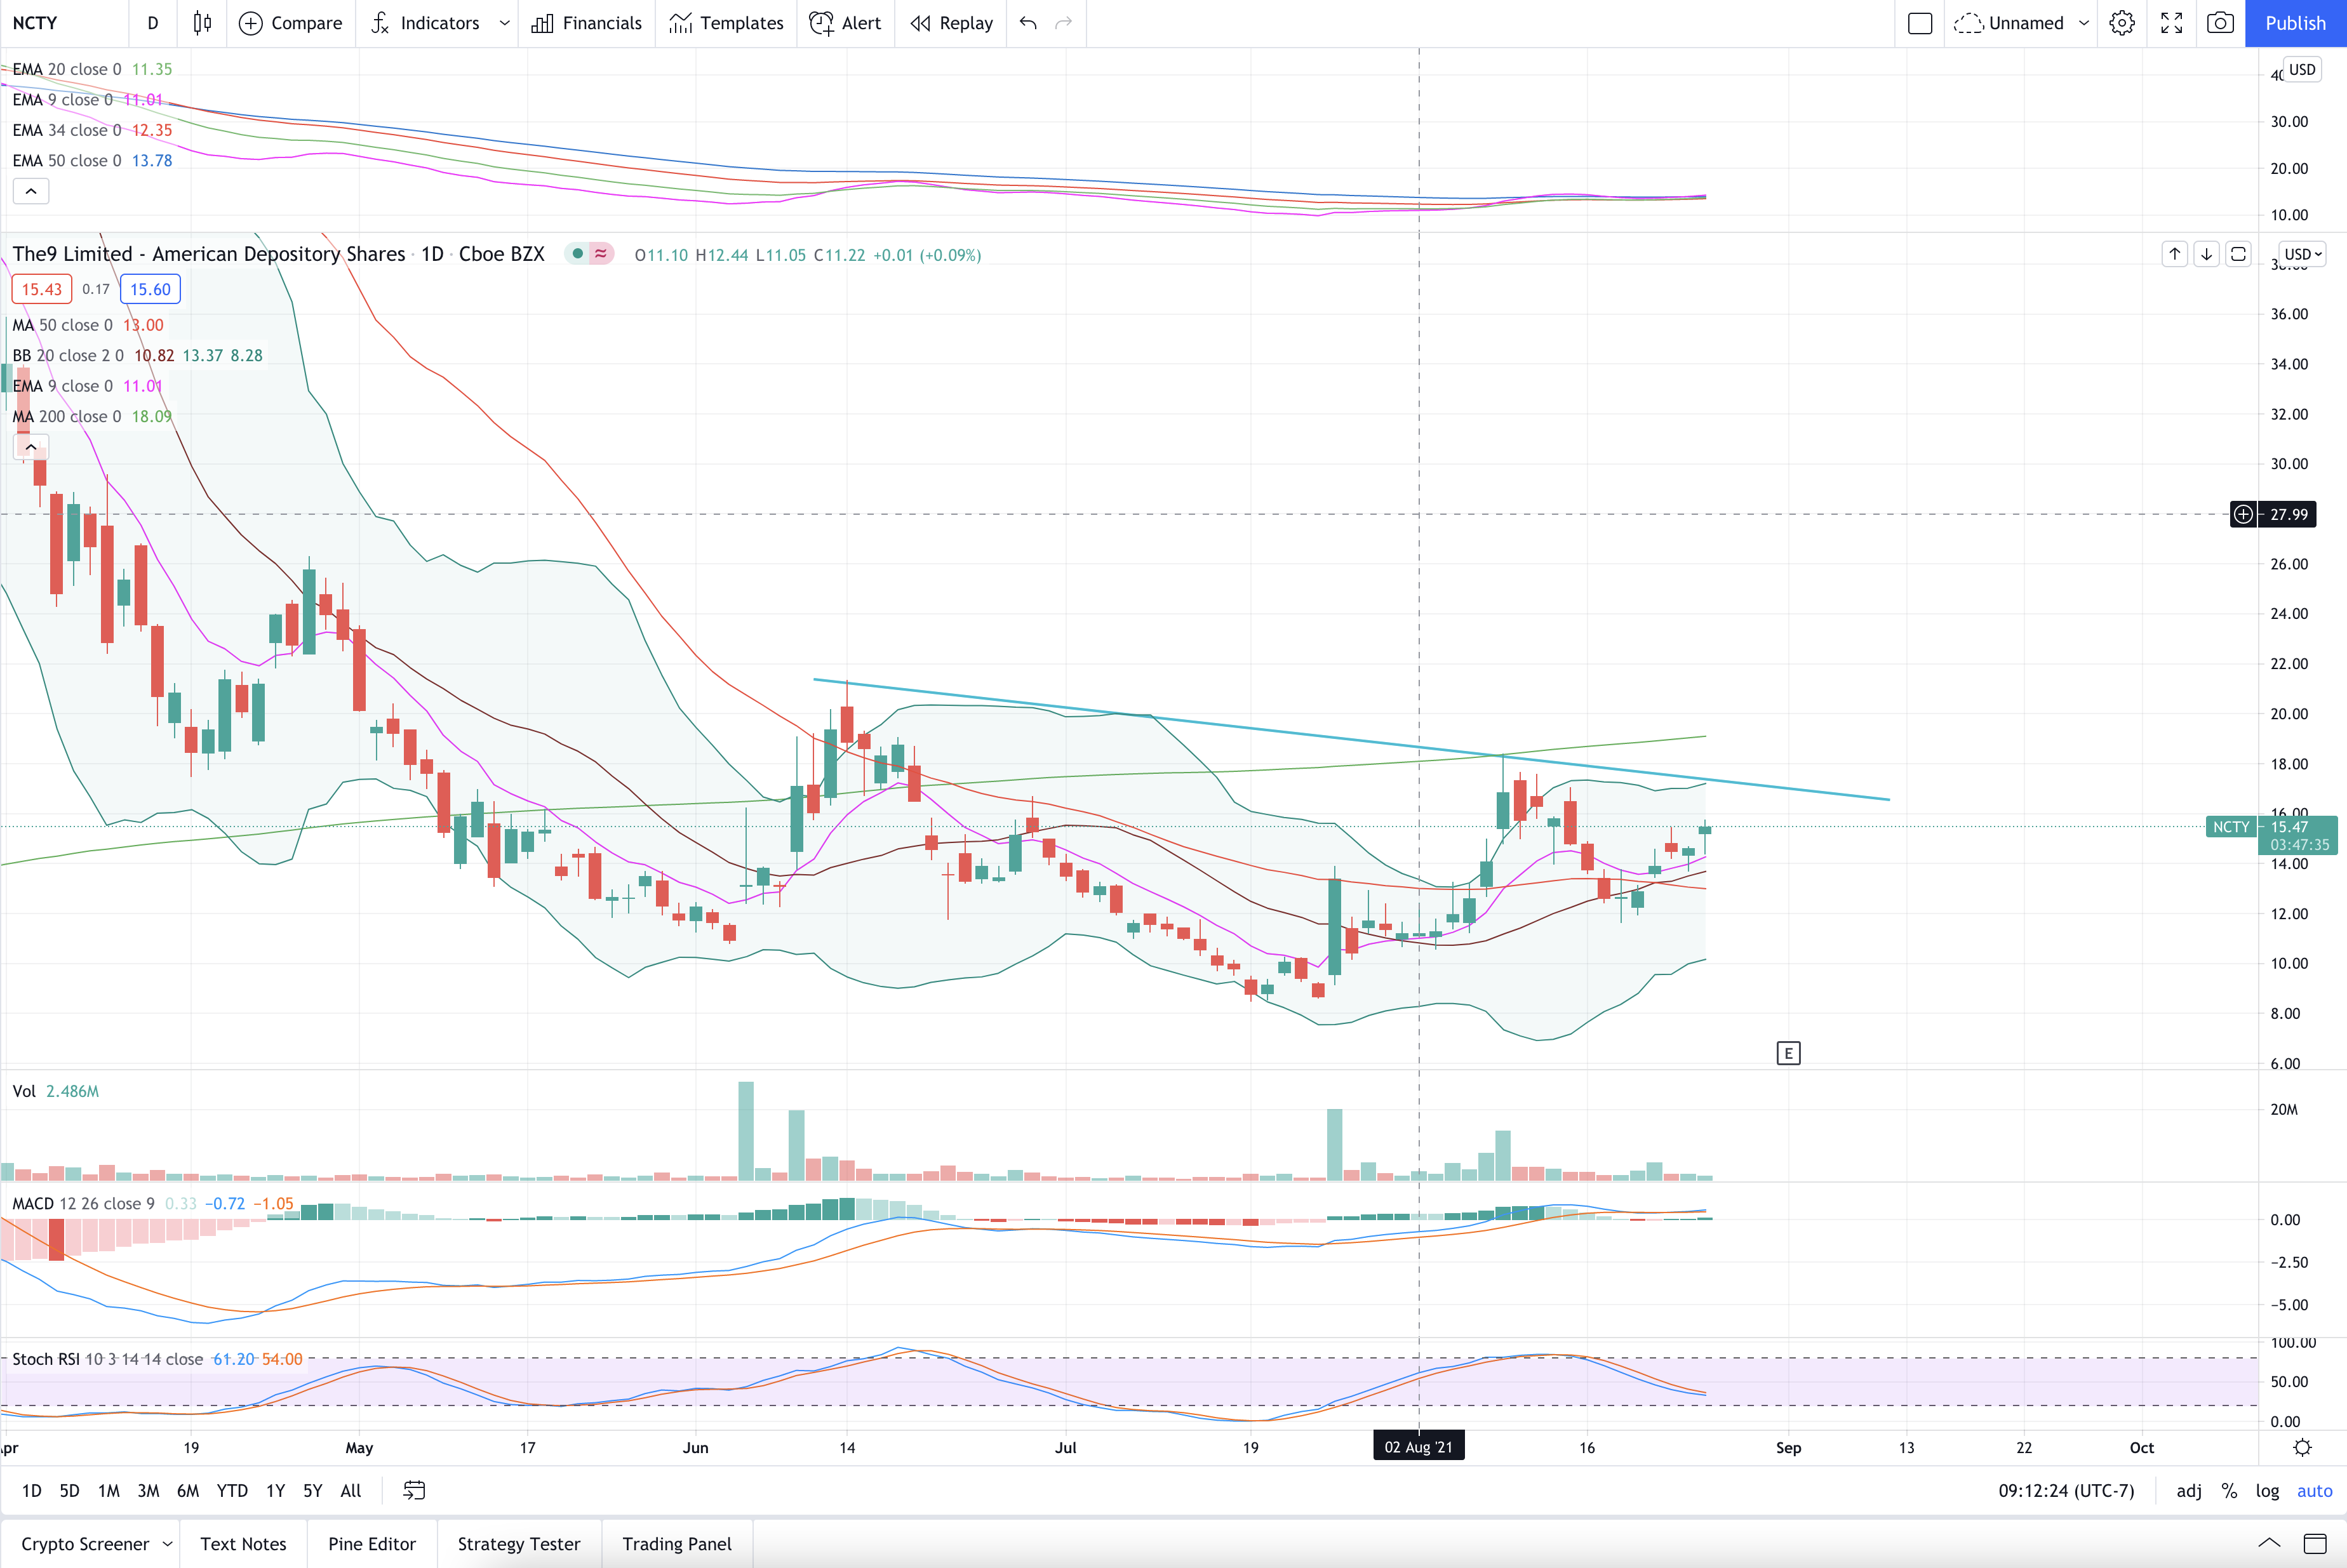The width and height of the screenshot is (2347, 1568).
Task: Click the Compare symbol plus icon
Action: [251, 23]
